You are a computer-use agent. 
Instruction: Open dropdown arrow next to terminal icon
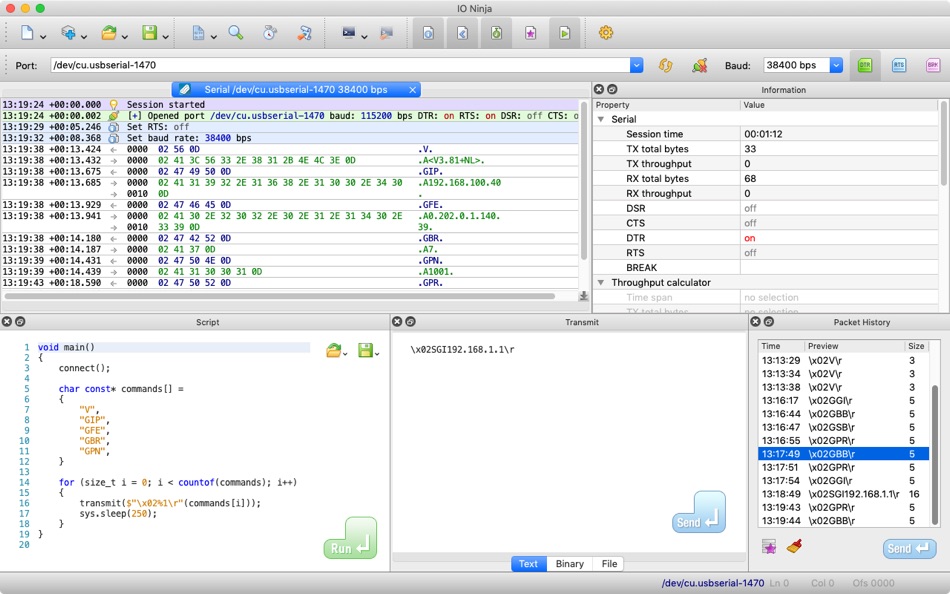[364, 37]
